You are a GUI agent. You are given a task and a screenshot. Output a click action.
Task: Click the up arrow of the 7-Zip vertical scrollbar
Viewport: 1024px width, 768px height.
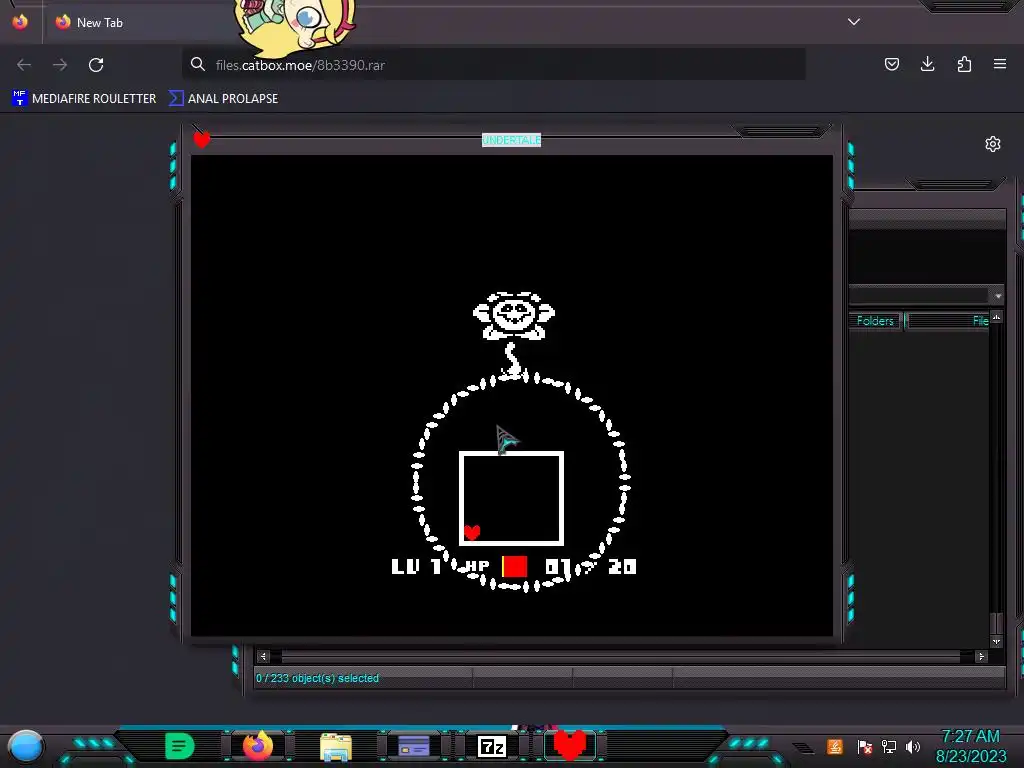tap(996, 317)
